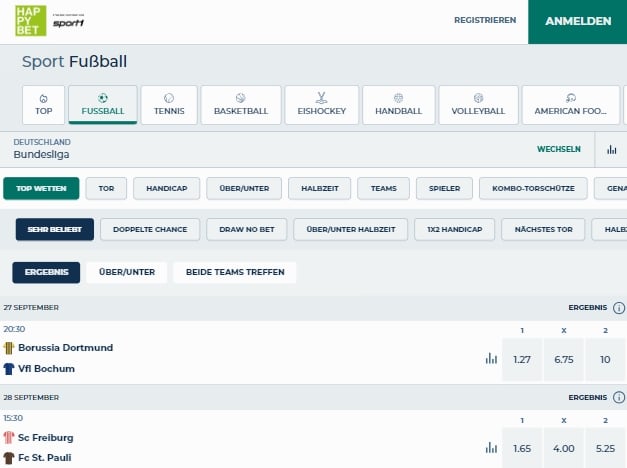Open stats icon for Freiburg vs St. Pauli
The height and width of the screenshot is (468, 627).
tap(491, 448)
